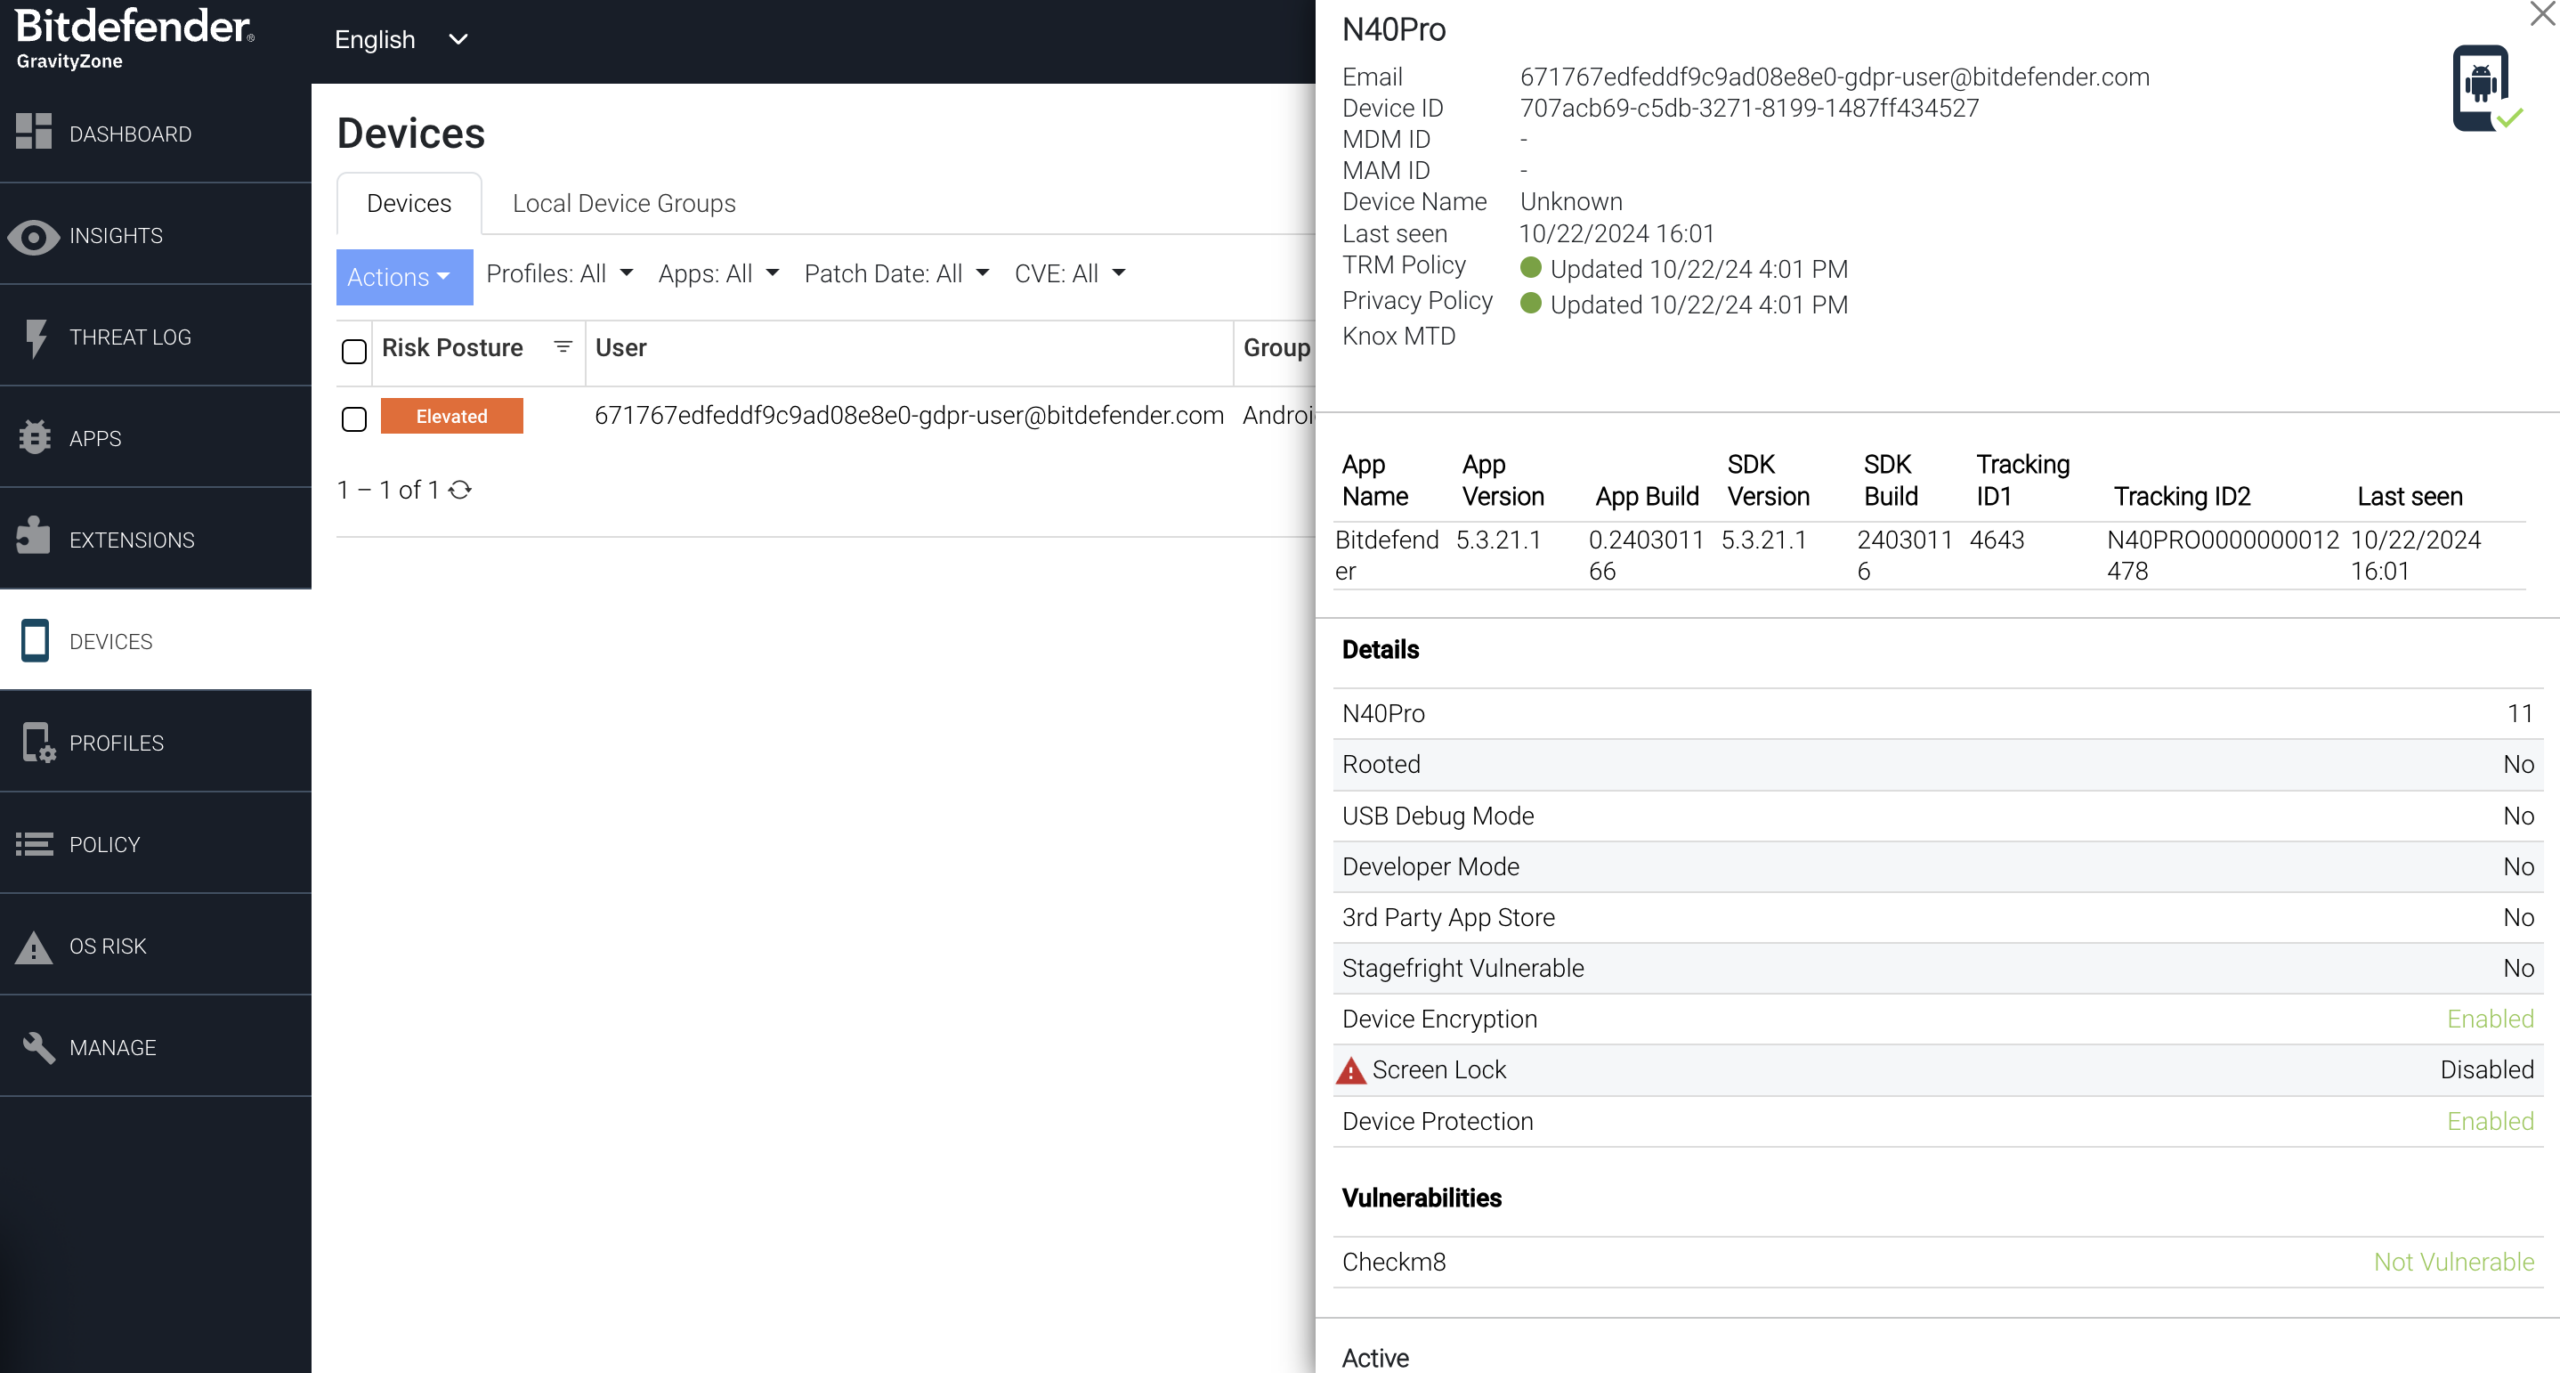Open the Policy menu item

click(104, 845)
